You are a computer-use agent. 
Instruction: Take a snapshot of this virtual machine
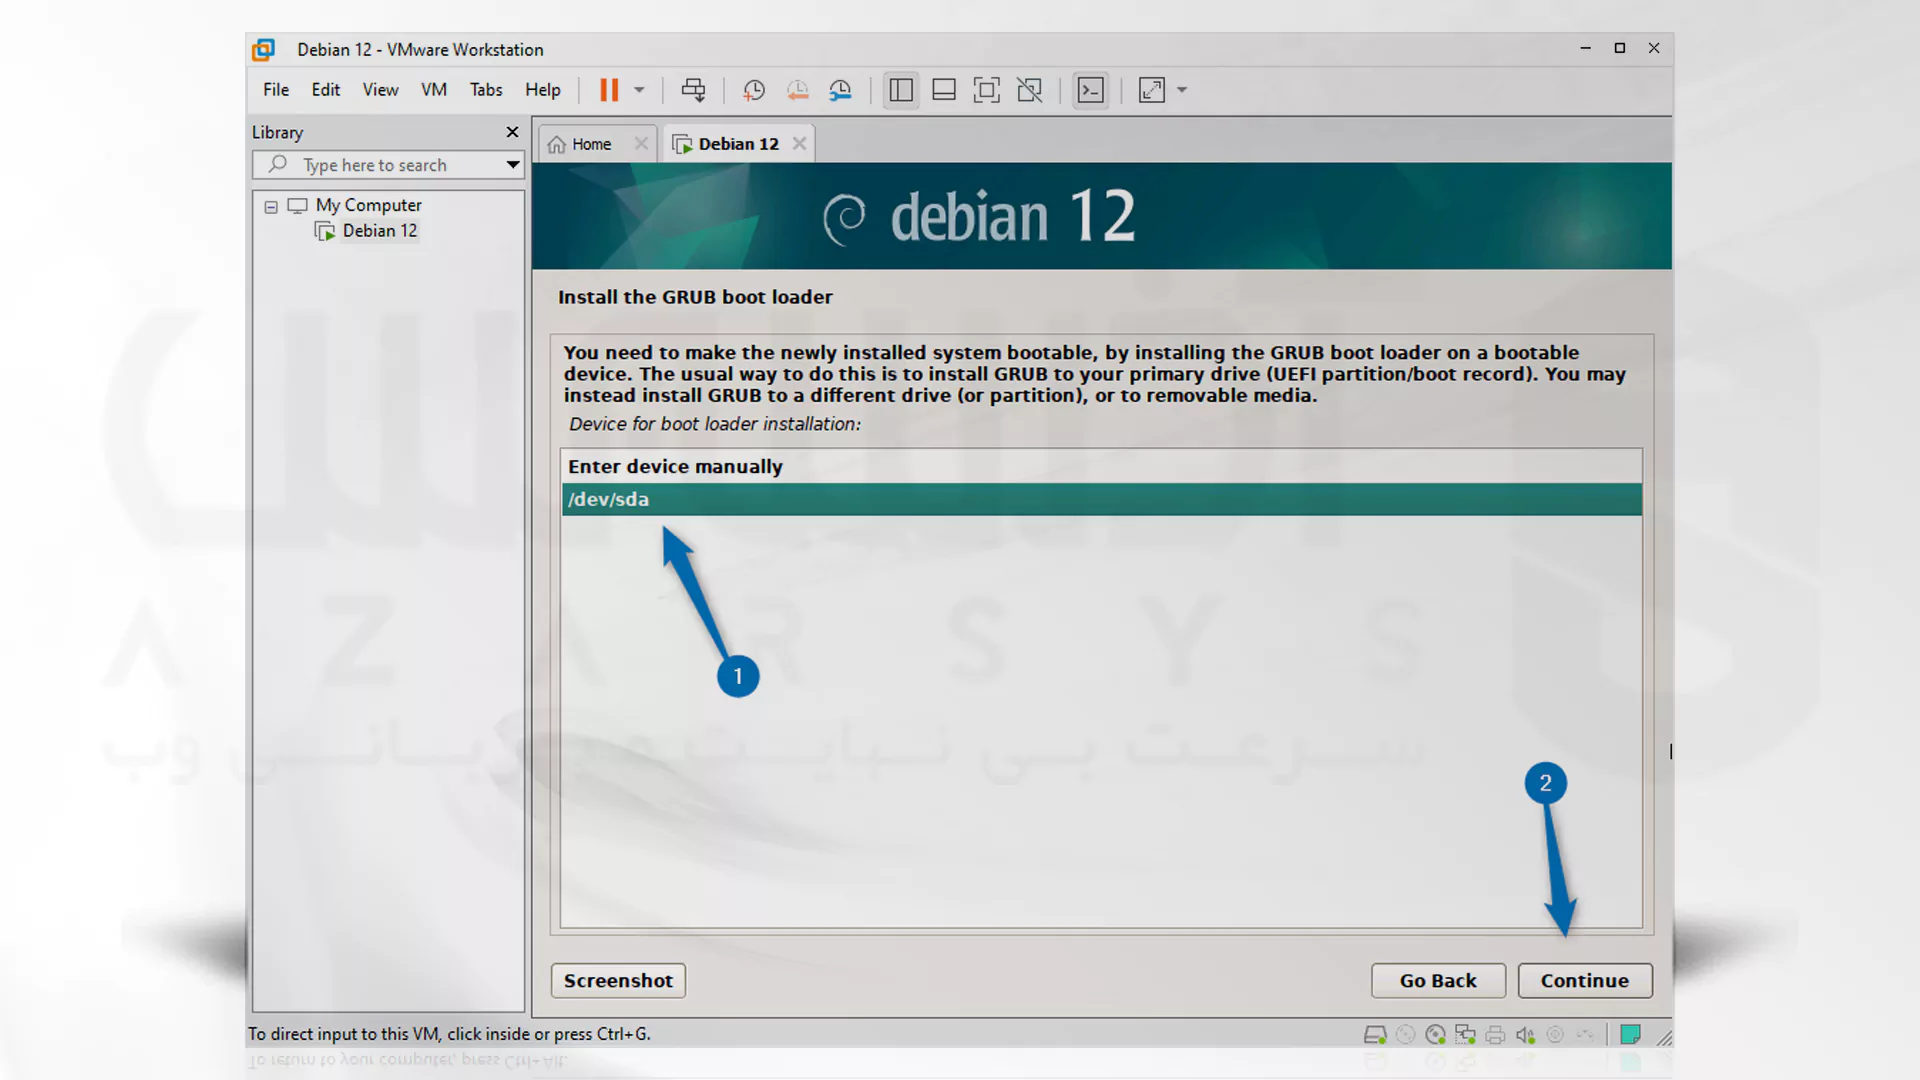754,90
